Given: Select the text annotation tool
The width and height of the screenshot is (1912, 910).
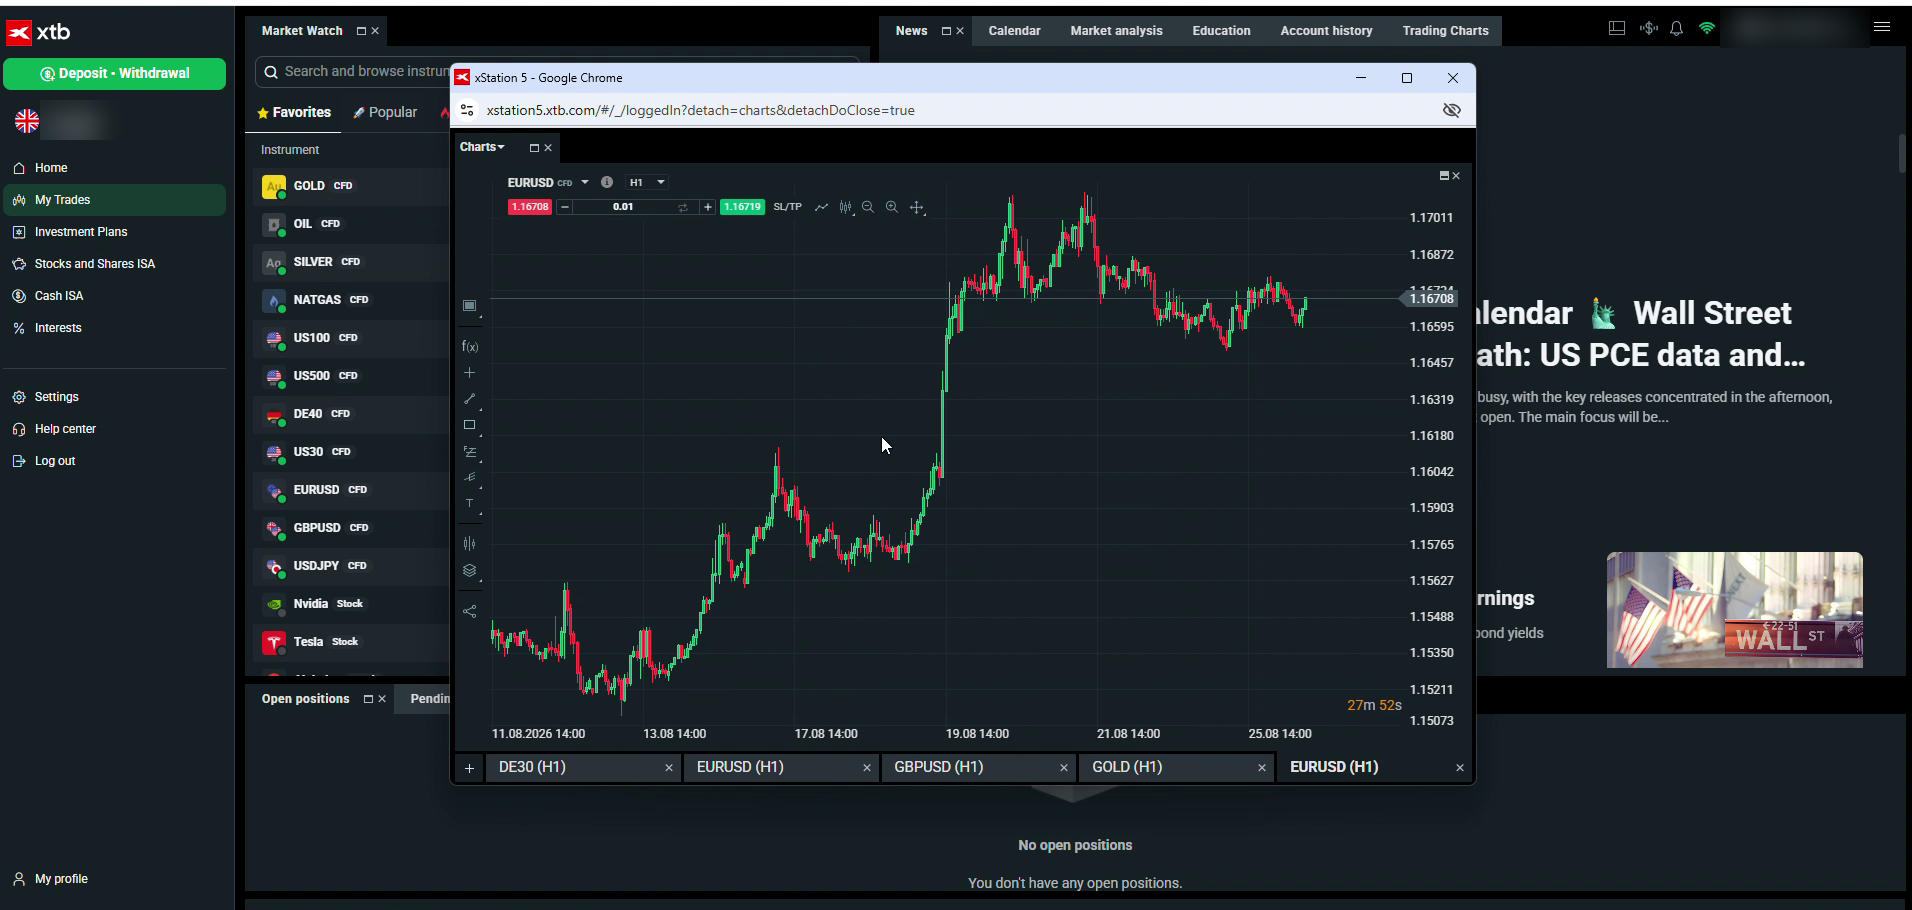Looking at the screenshot, I should coord(470,504).
